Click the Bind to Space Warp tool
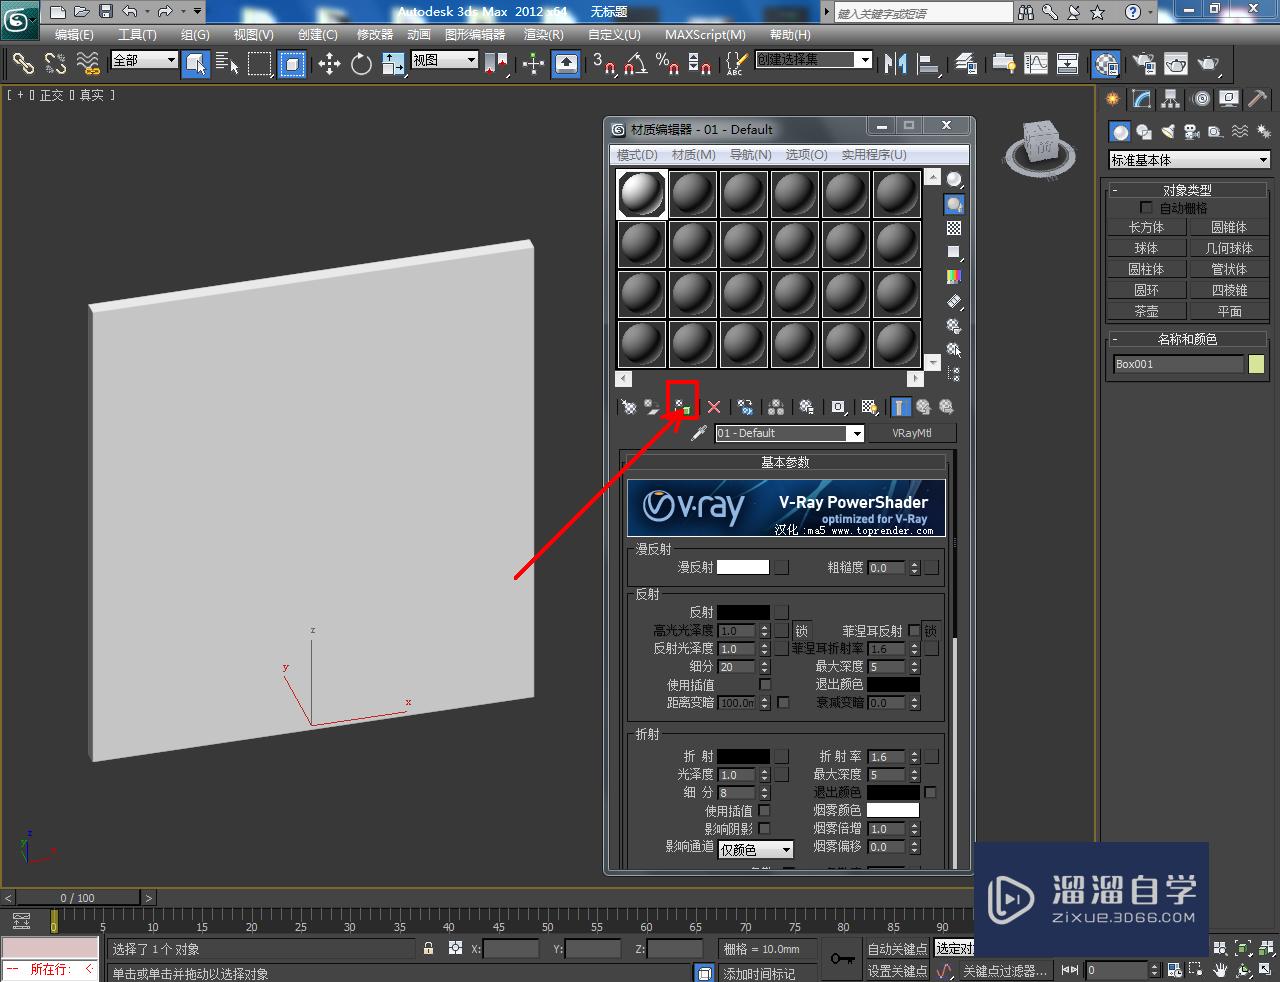 (x=88, y=64)
